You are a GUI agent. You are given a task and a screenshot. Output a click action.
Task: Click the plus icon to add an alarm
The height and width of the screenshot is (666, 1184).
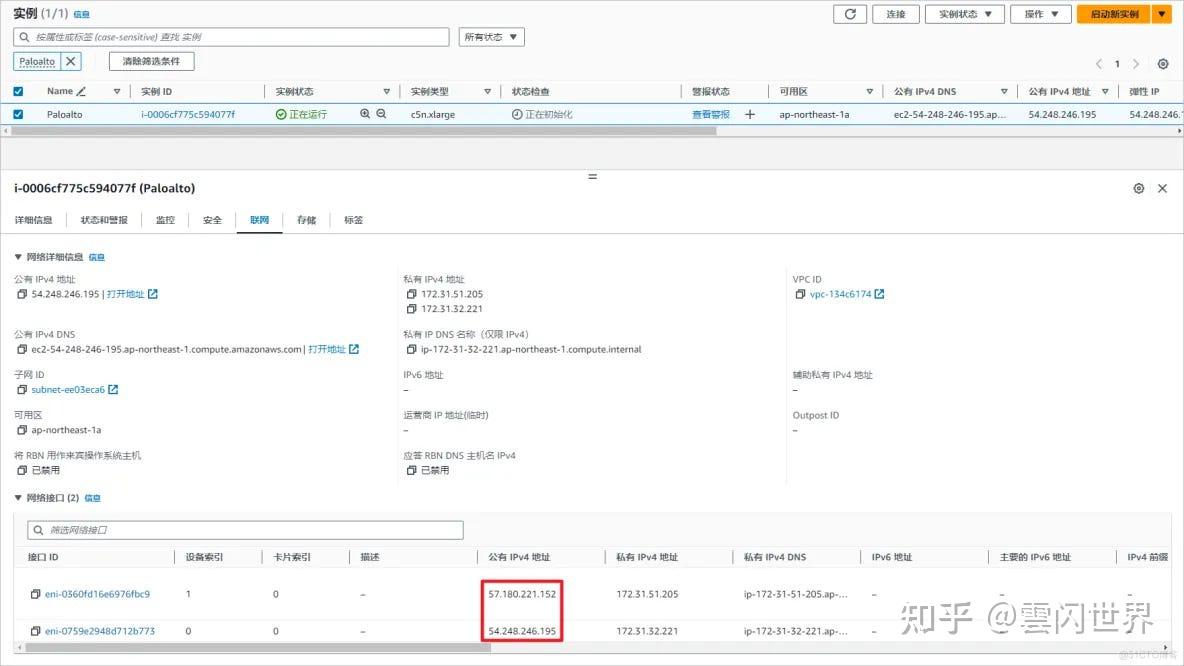(751, 113)
